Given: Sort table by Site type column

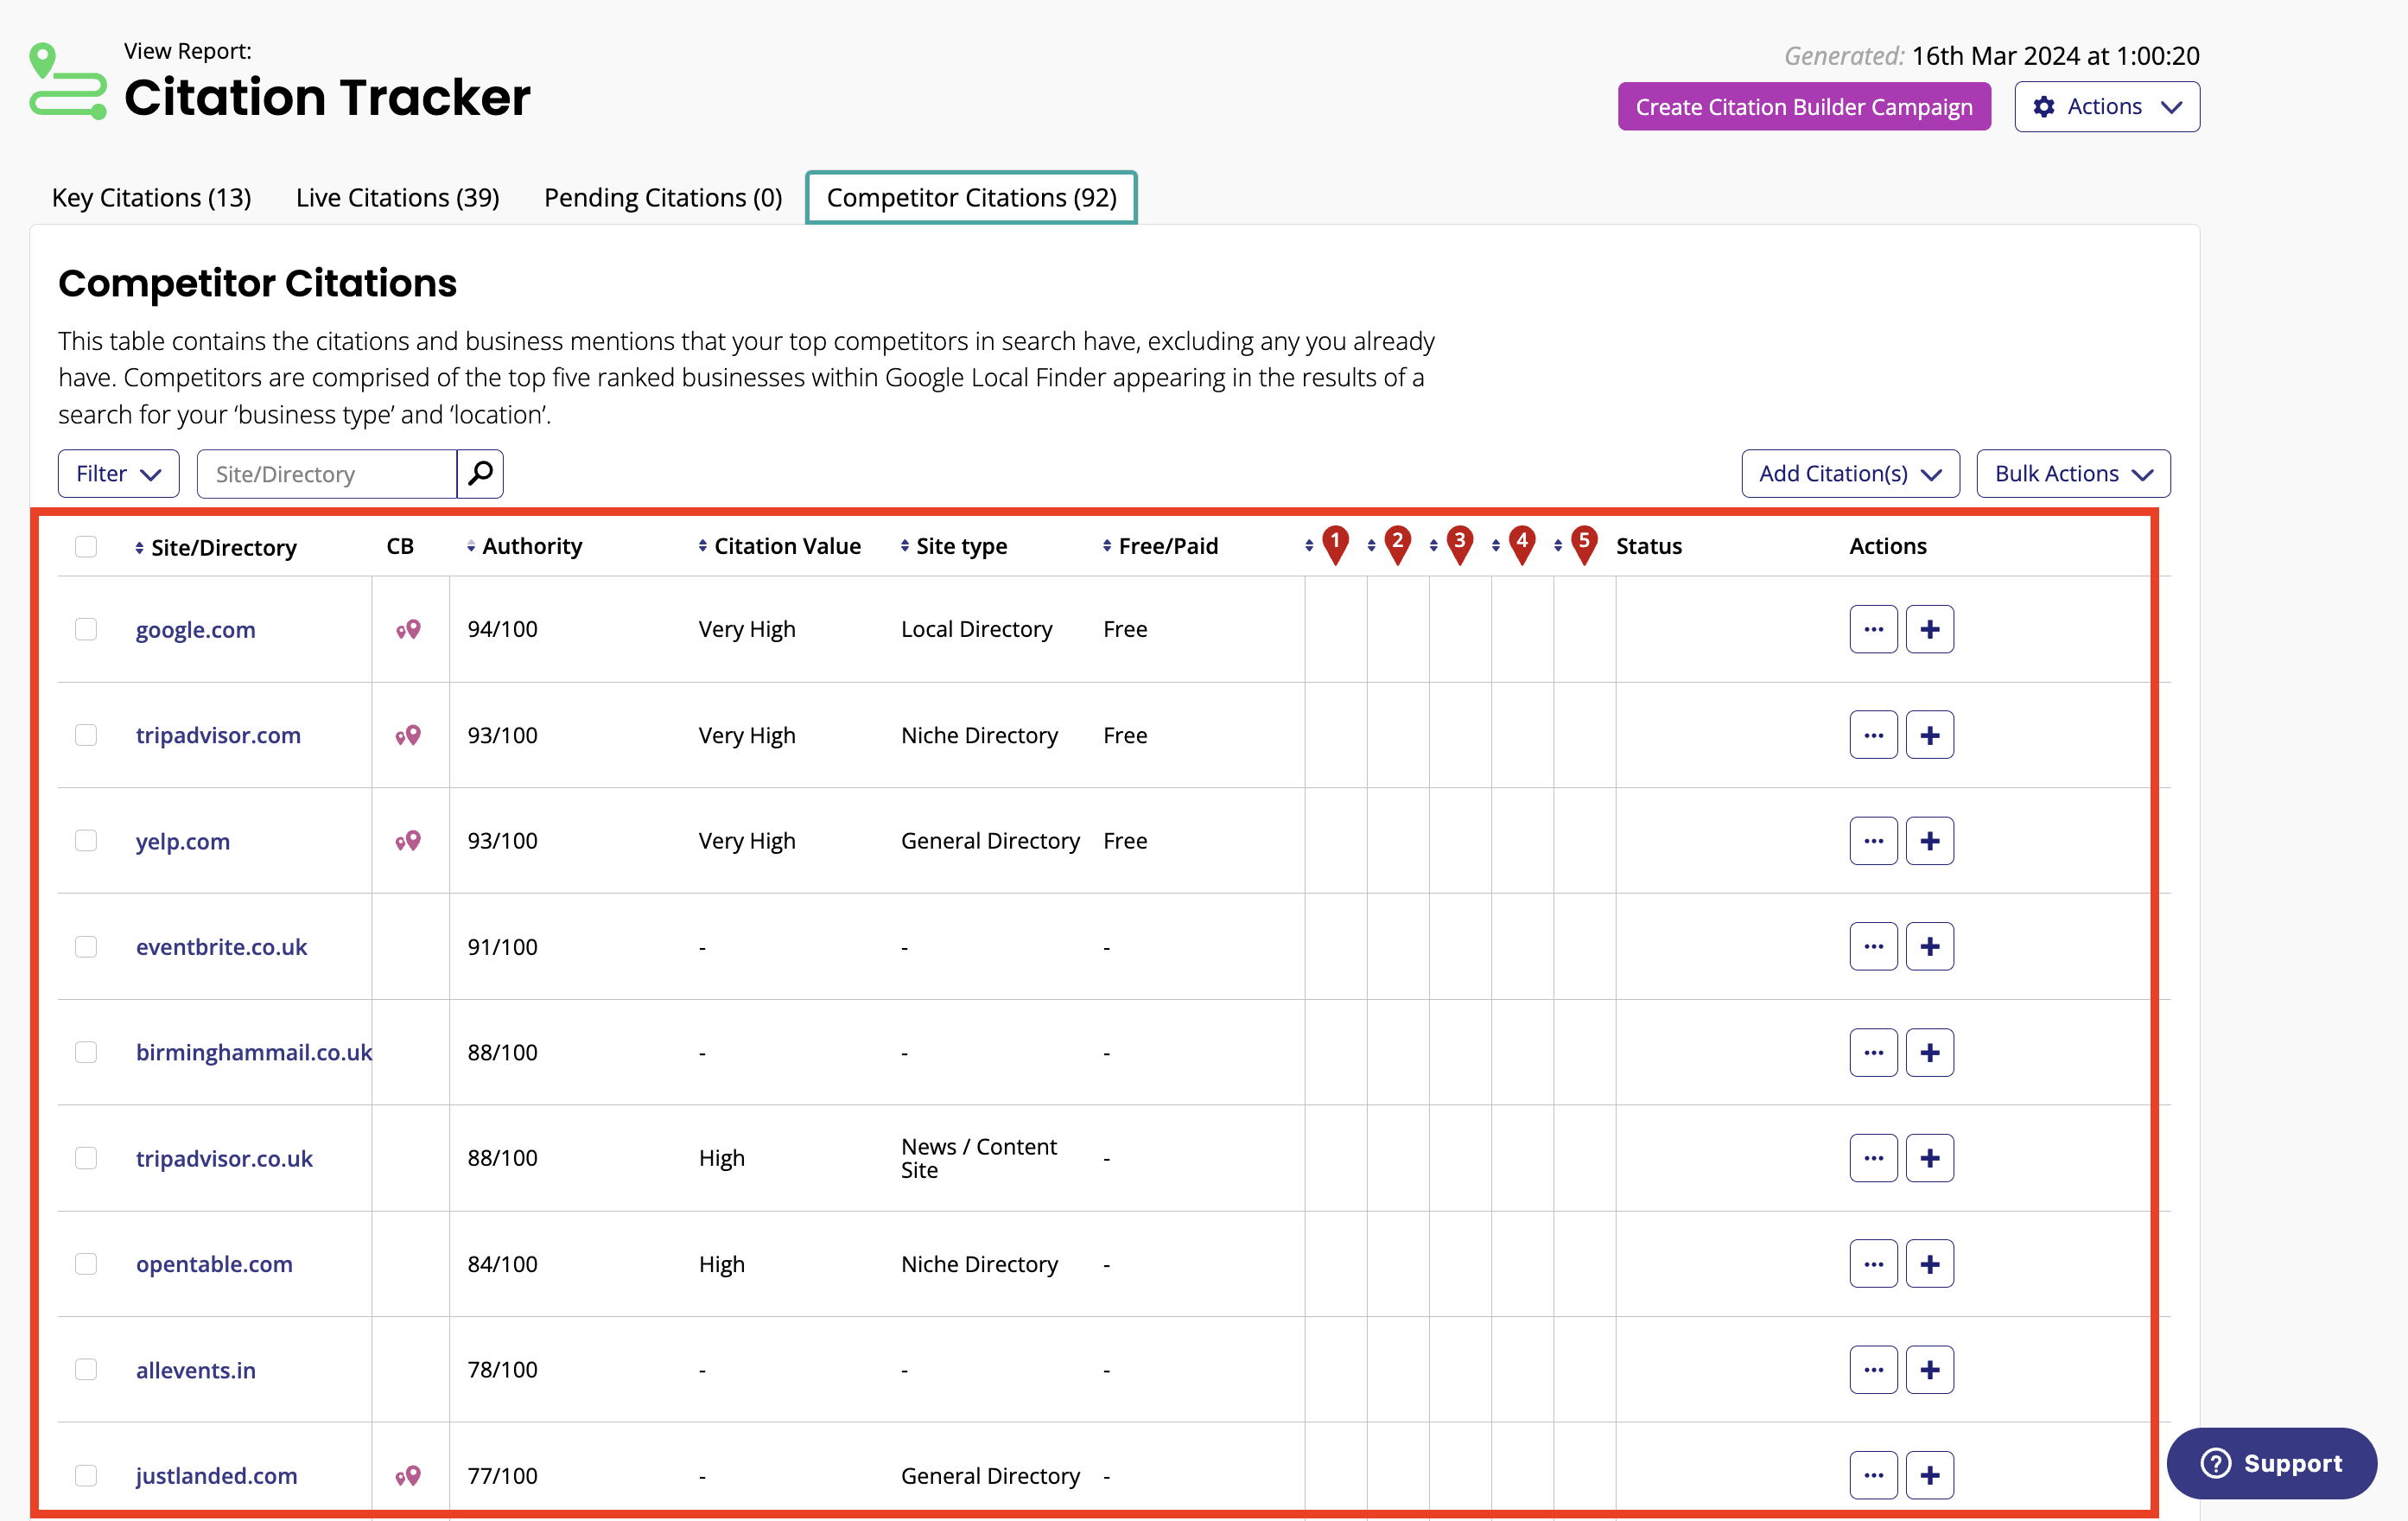Looking at the screenshot, I should point(953,546).
